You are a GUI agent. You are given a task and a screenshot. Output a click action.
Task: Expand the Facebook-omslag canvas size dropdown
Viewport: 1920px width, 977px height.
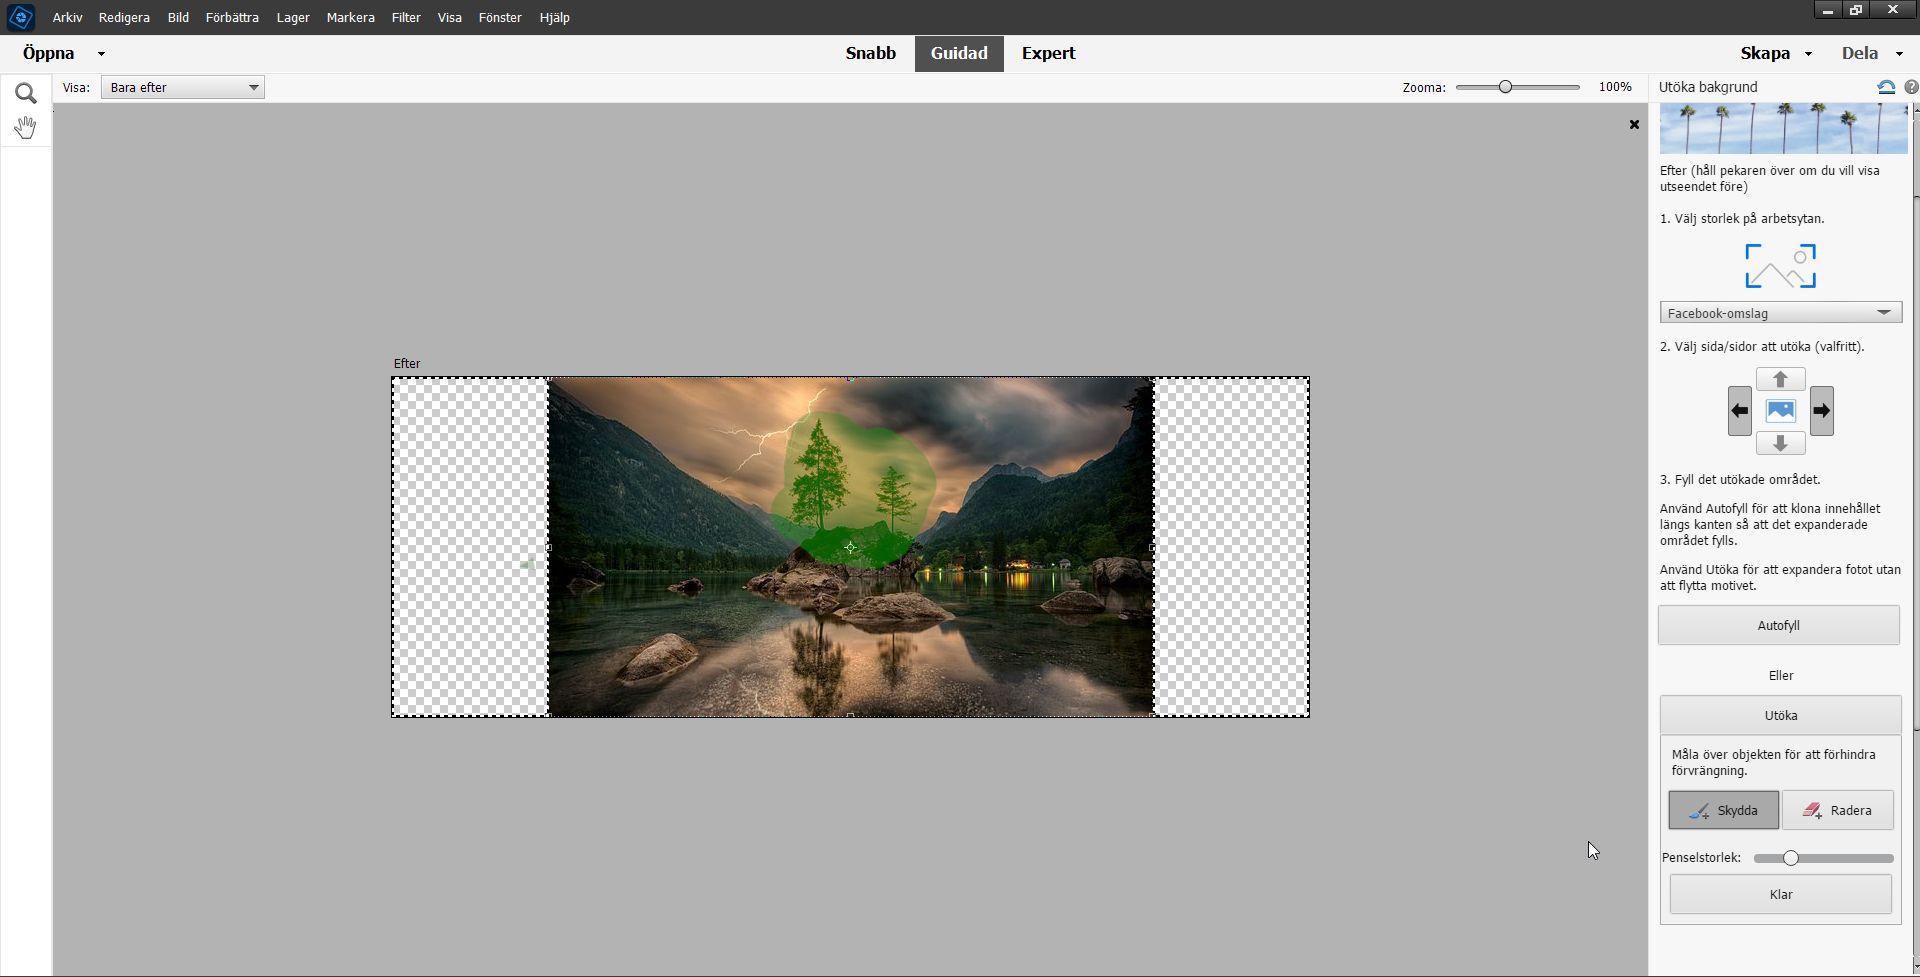[1780, 313]
